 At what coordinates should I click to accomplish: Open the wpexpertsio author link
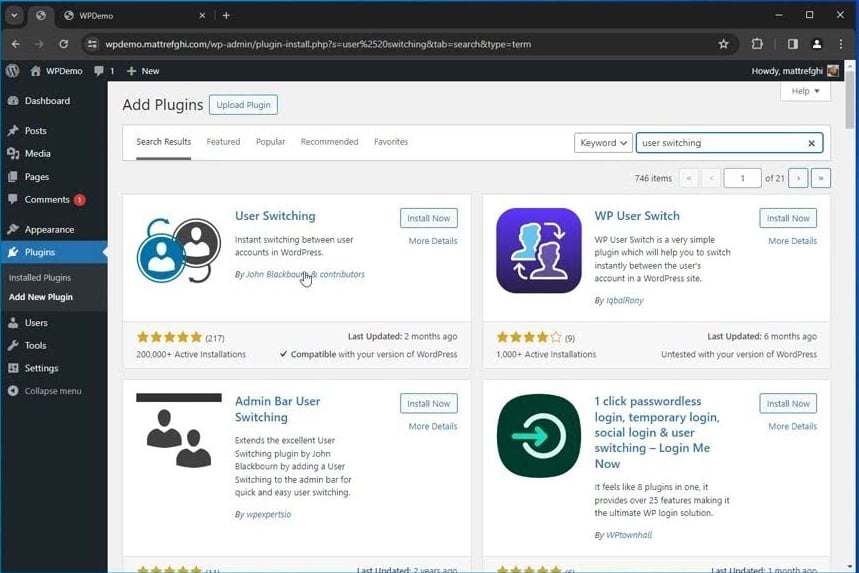click(x=268, y=514)
